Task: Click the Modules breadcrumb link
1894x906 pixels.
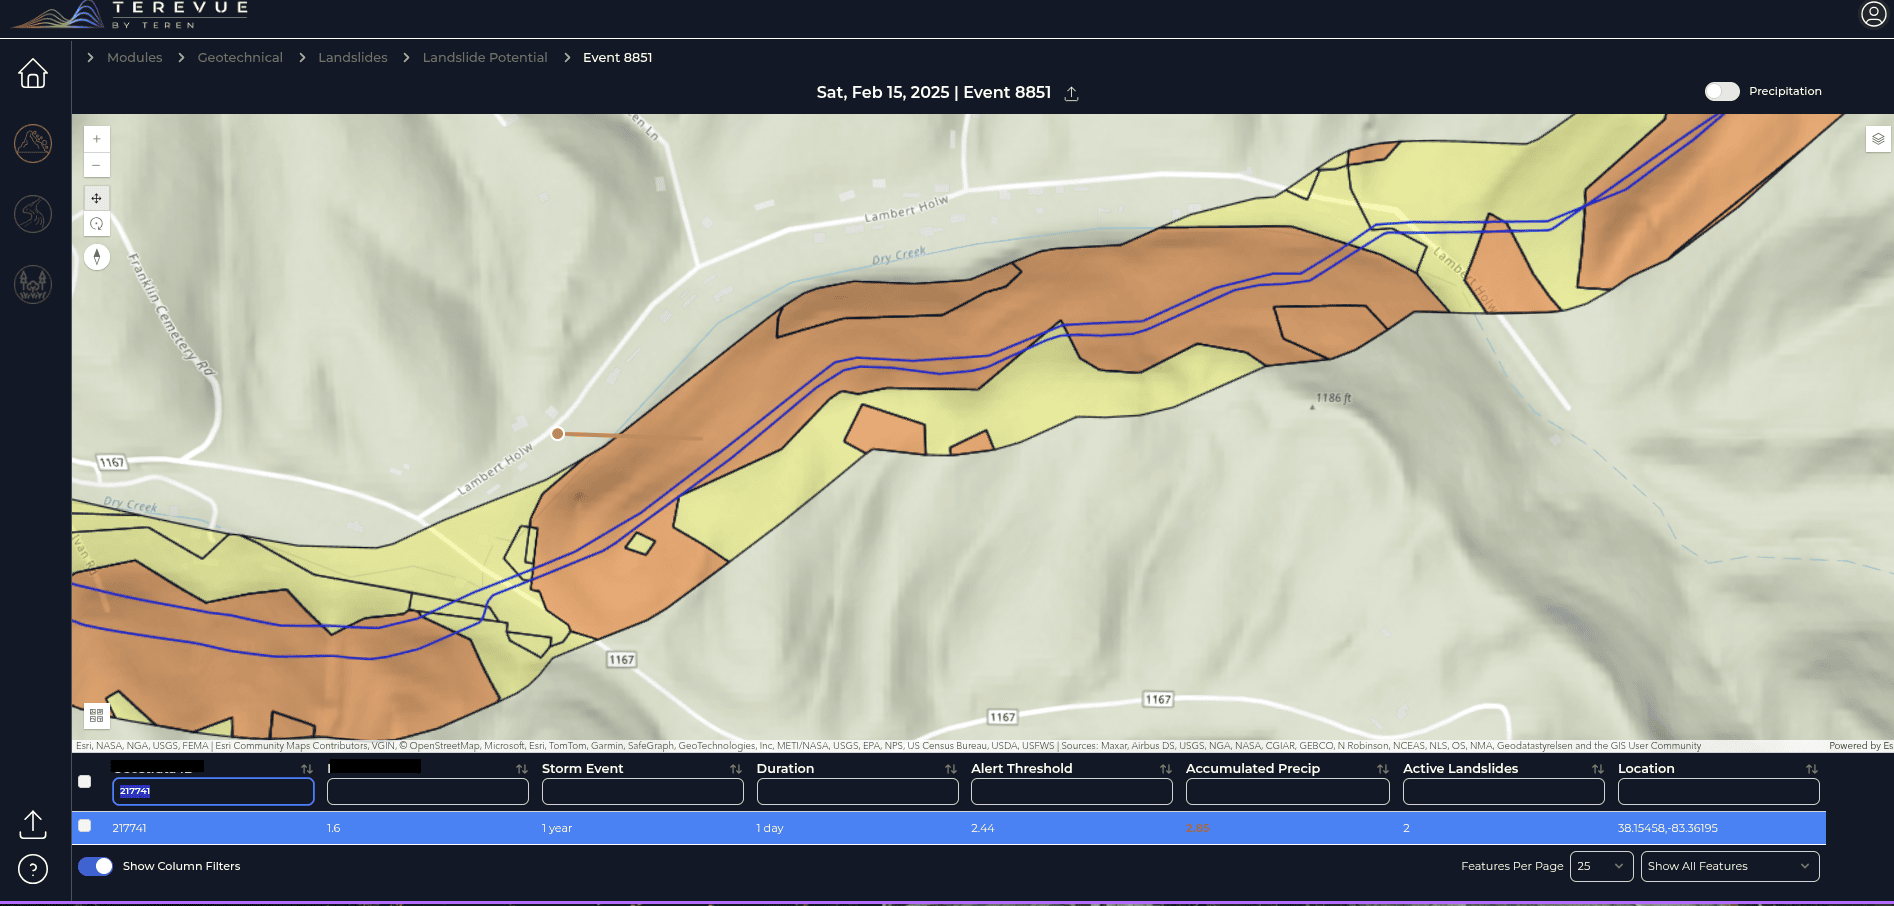Action: click(x=134, y=58)
